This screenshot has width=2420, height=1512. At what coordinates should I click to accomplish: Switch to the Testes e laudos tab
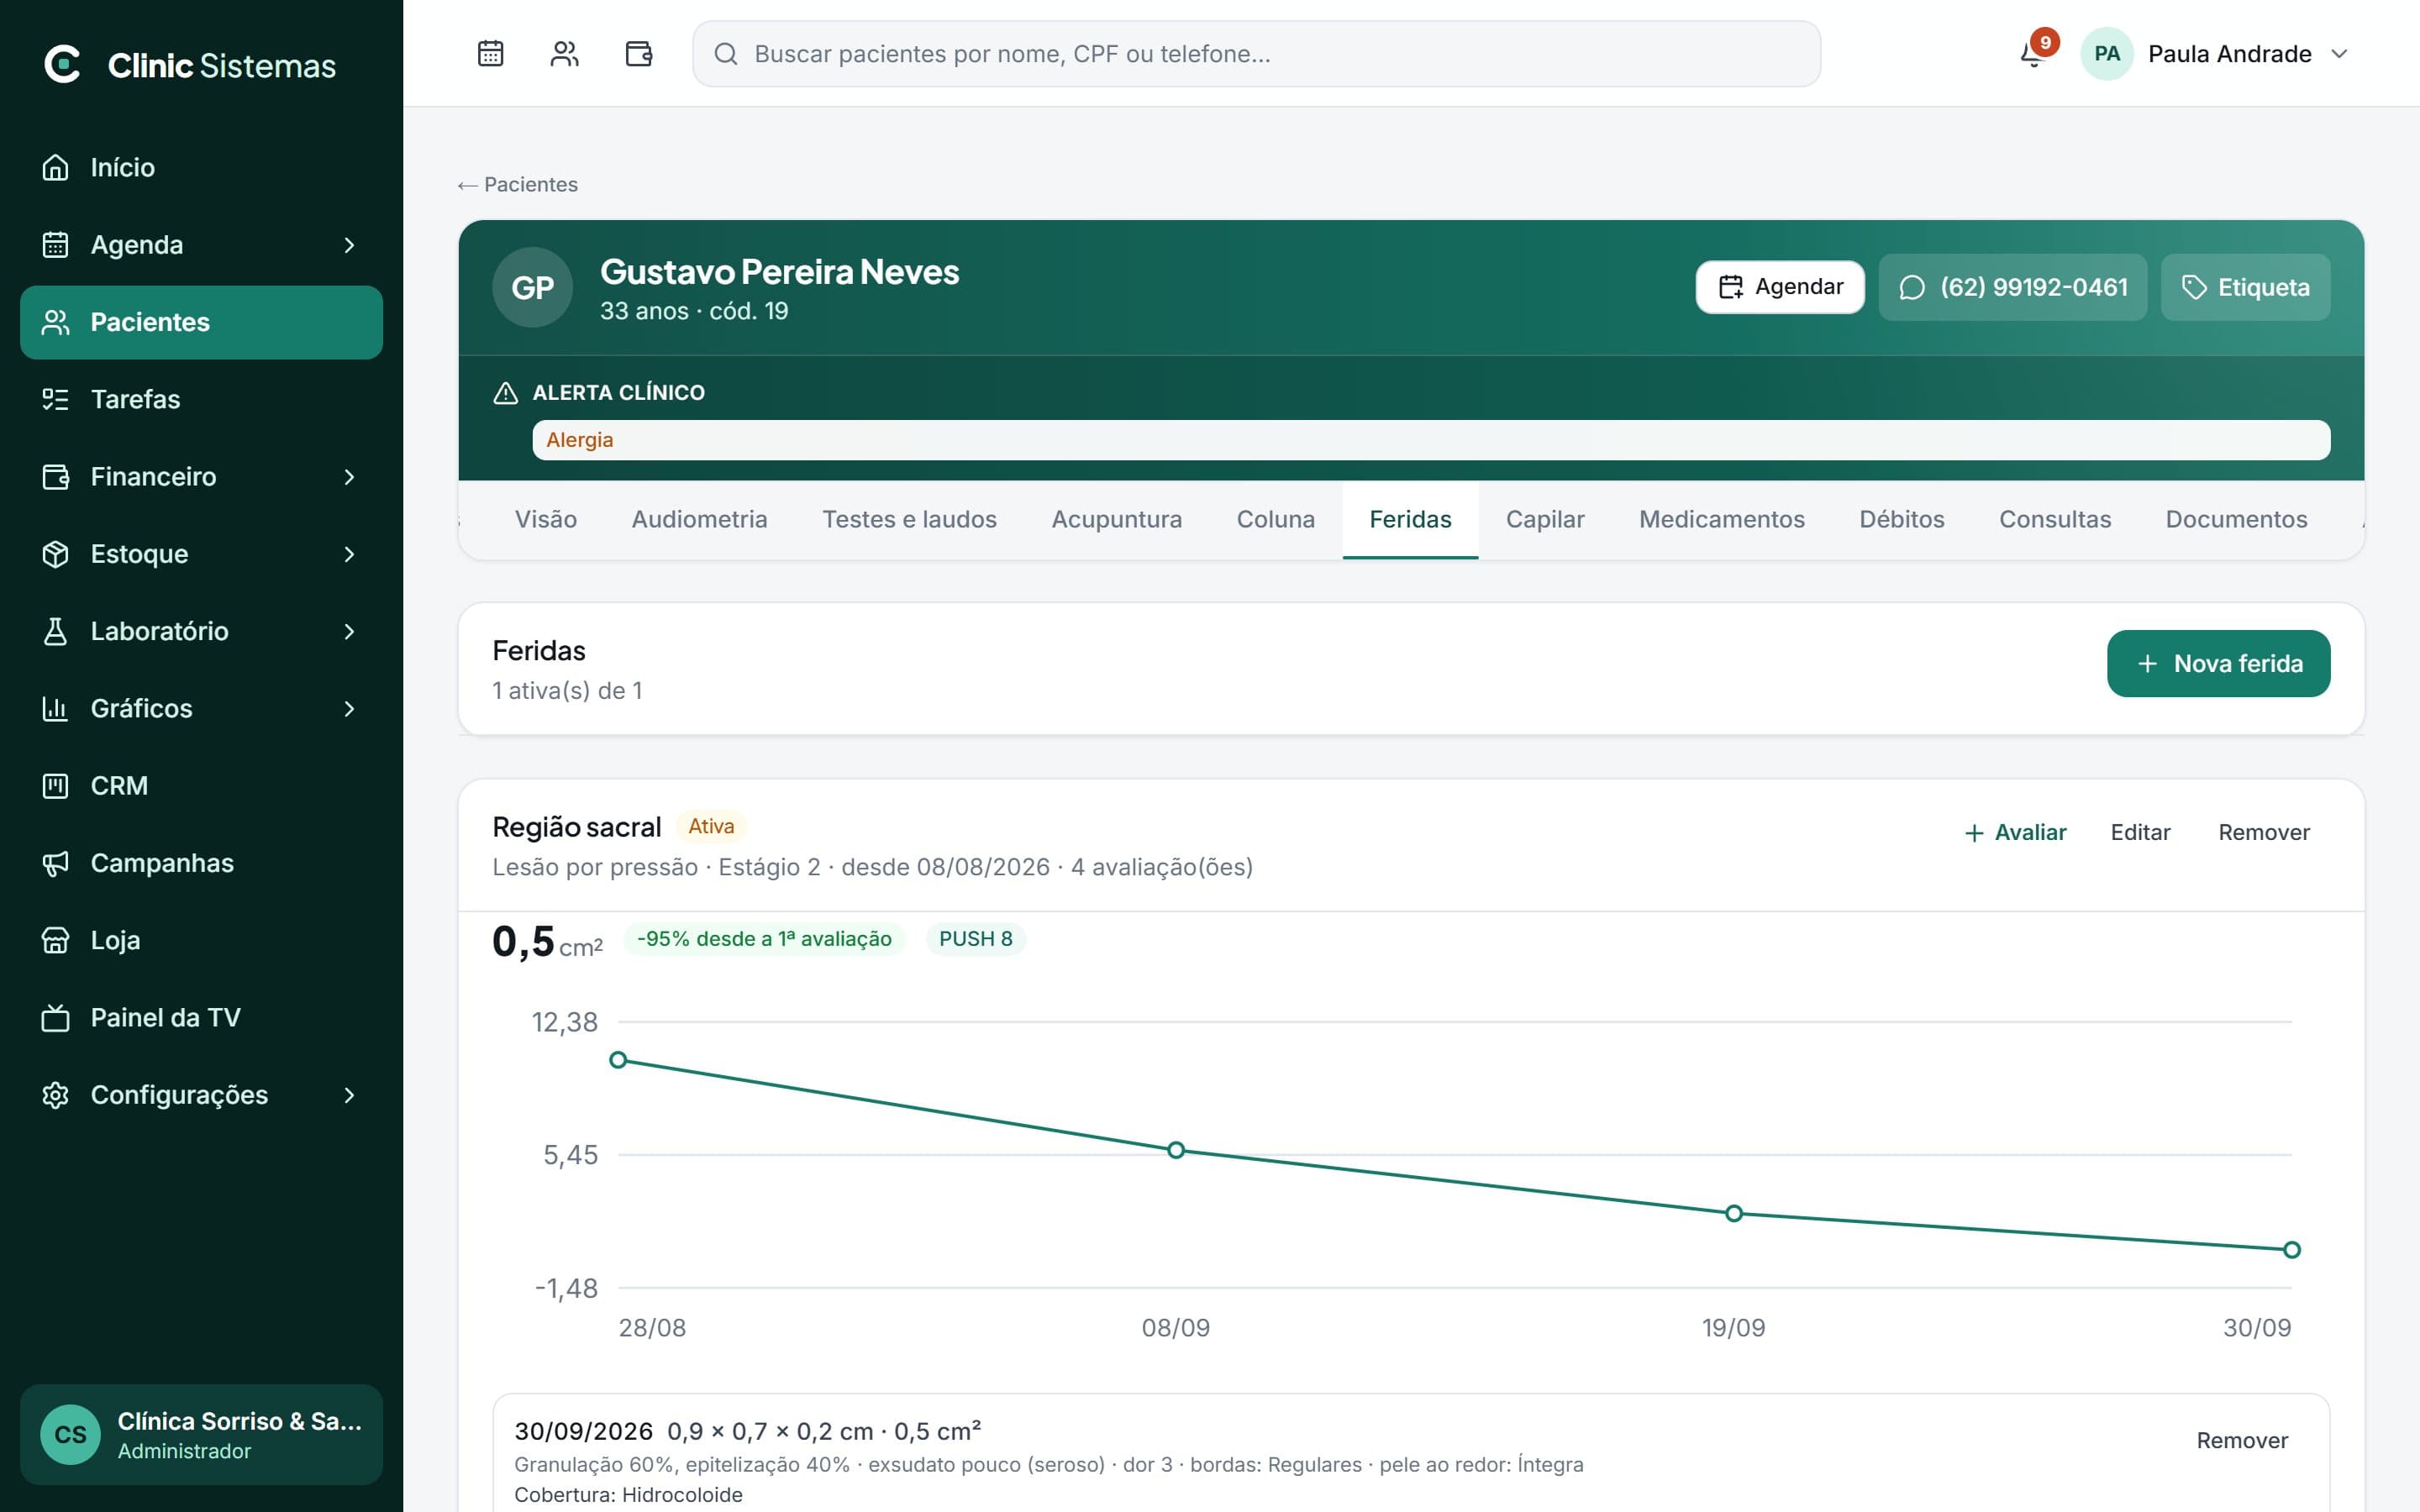coord(909,519)
